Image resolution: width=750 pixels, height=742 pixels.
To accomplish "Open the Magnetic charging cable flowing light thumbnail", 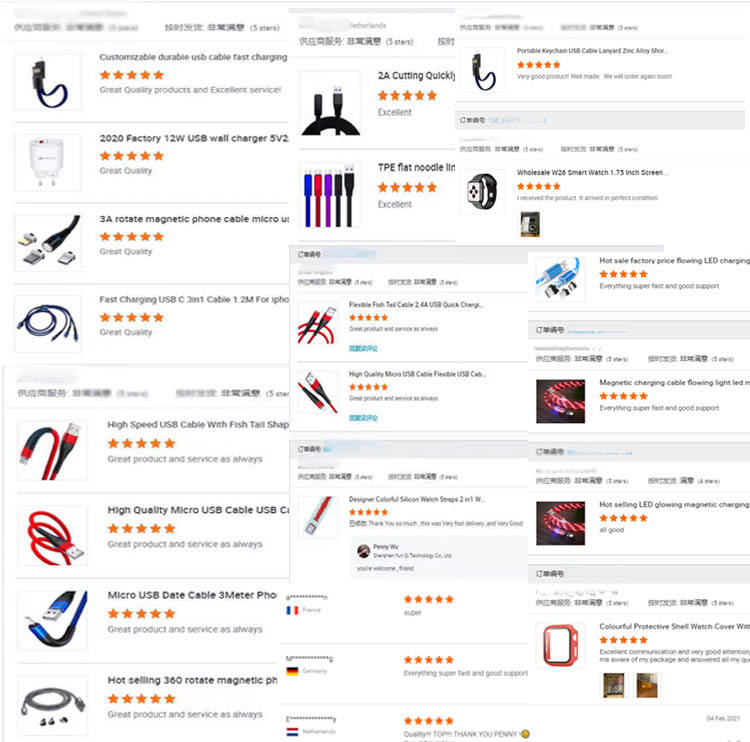I will [x=560, y=401].
